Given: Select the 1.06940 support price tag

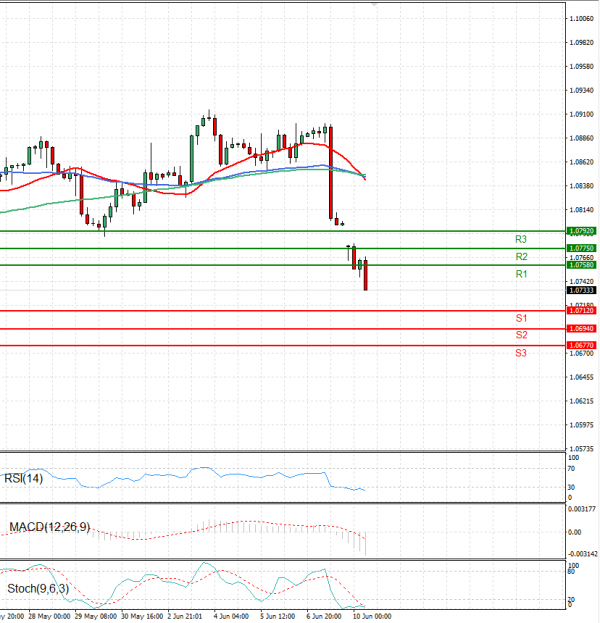Looking at the screenshot, I should click(581, 329).
